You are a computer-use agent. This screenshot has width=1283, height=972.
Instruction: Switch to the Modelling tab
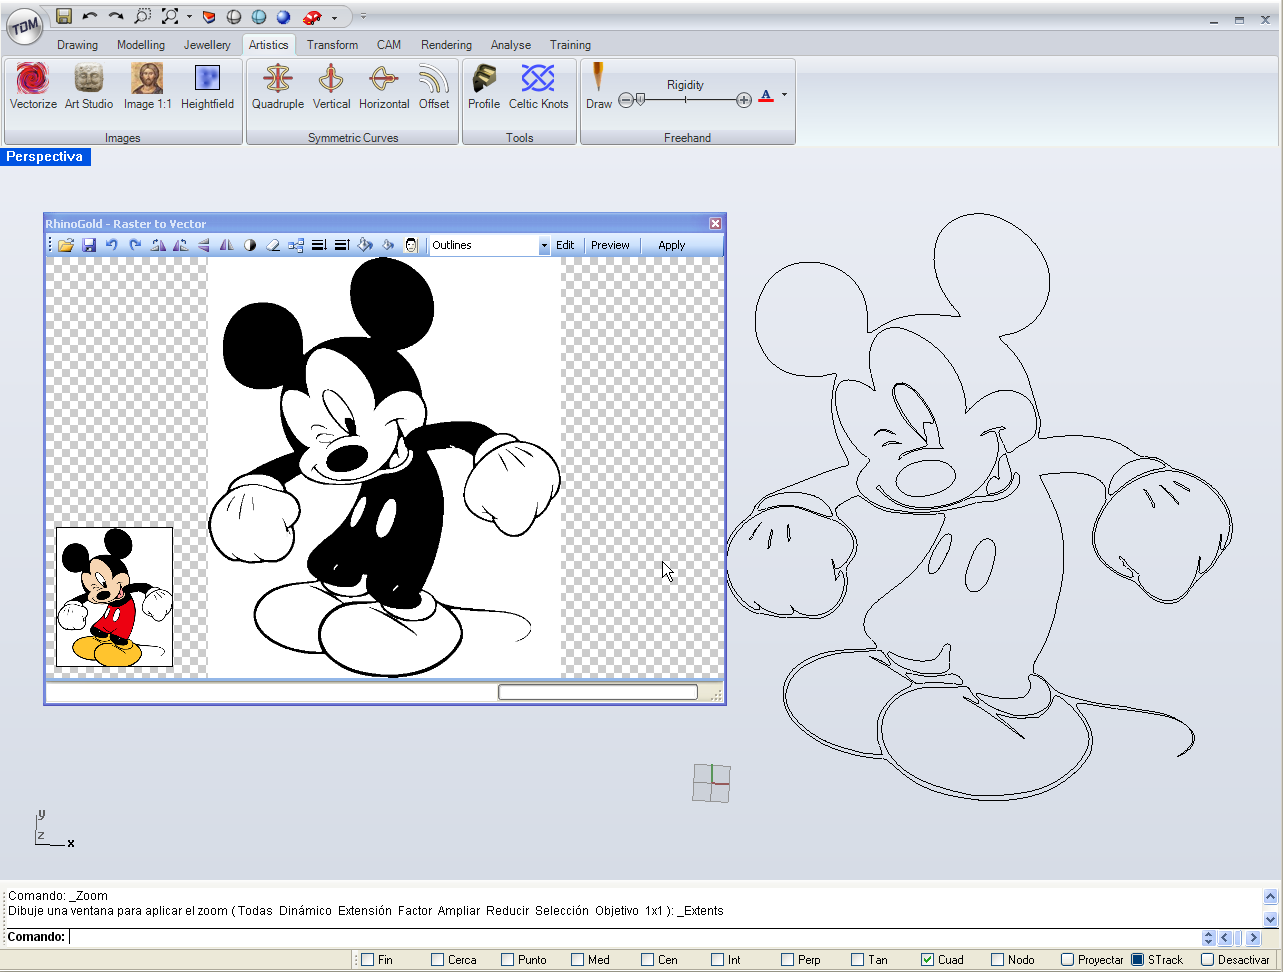[141, 45]
